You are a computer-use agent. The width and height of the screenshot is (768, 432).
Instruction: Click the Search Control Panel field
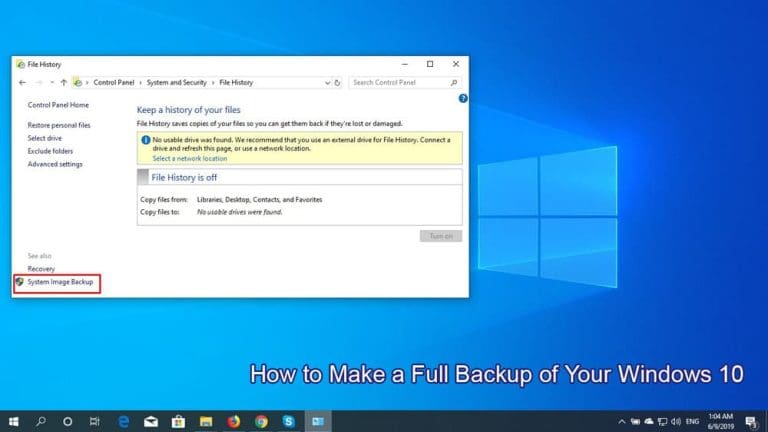point(398,82)
